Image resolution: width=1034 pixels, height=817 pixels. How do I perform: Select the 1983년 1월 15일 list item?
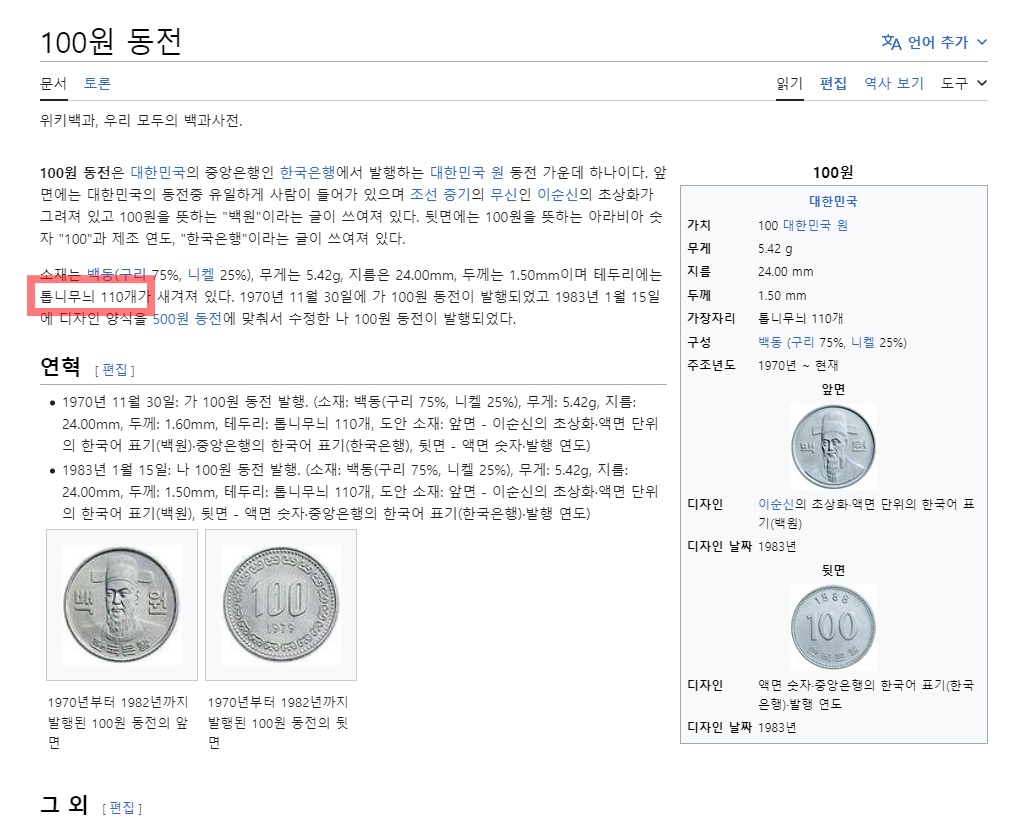360,492
